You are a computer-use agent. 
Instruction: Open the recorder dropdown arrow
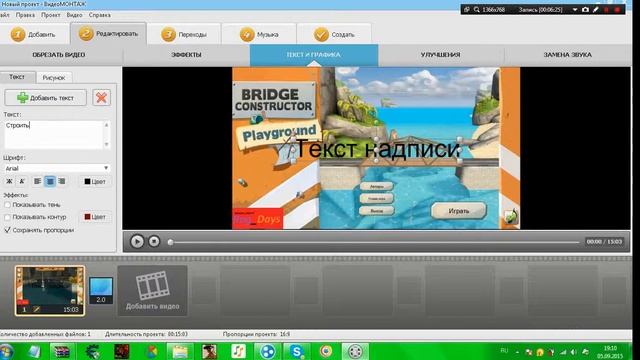(575, 9)
